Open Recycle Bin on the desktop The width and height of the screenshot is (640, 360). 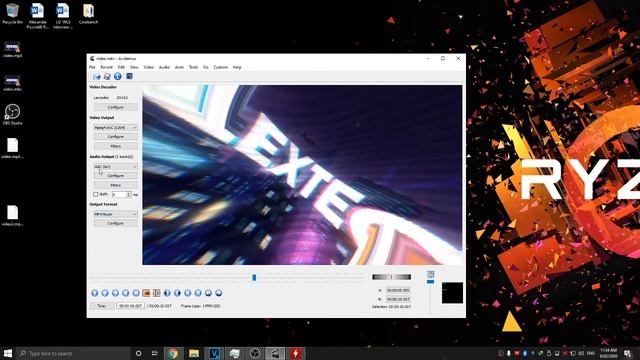(12, 14)
